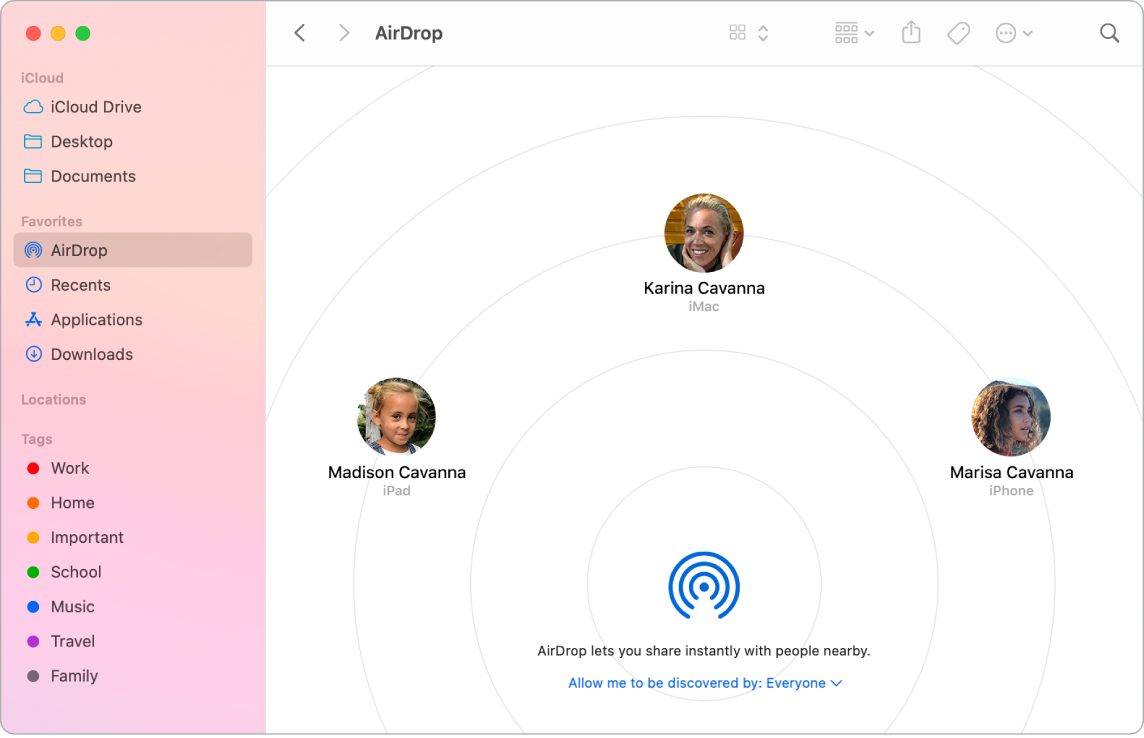
Task: Open the Downloads folder
Action: pyautogui.click(x=92, y=354)
